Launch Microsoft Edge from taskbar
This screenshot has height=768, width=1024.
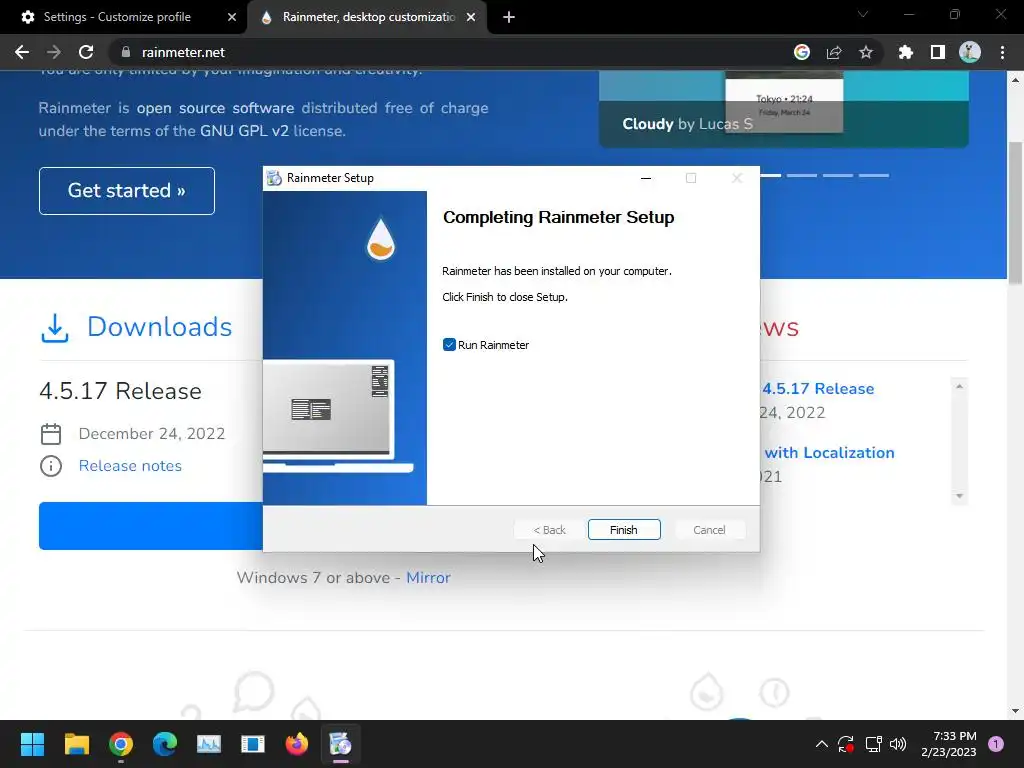click(x=165, y=744)
